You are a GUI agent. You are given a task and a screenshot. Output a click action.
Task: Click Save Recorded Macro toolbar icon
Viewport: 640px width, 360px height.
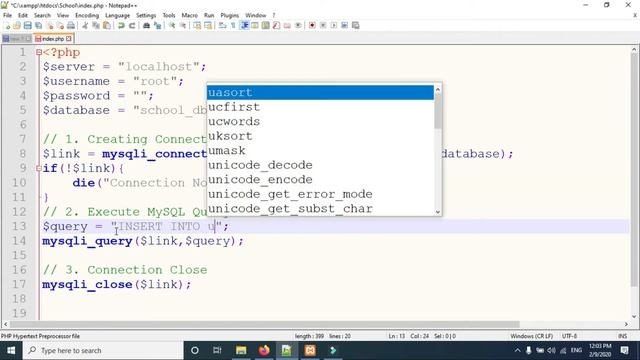click(356, 26)
